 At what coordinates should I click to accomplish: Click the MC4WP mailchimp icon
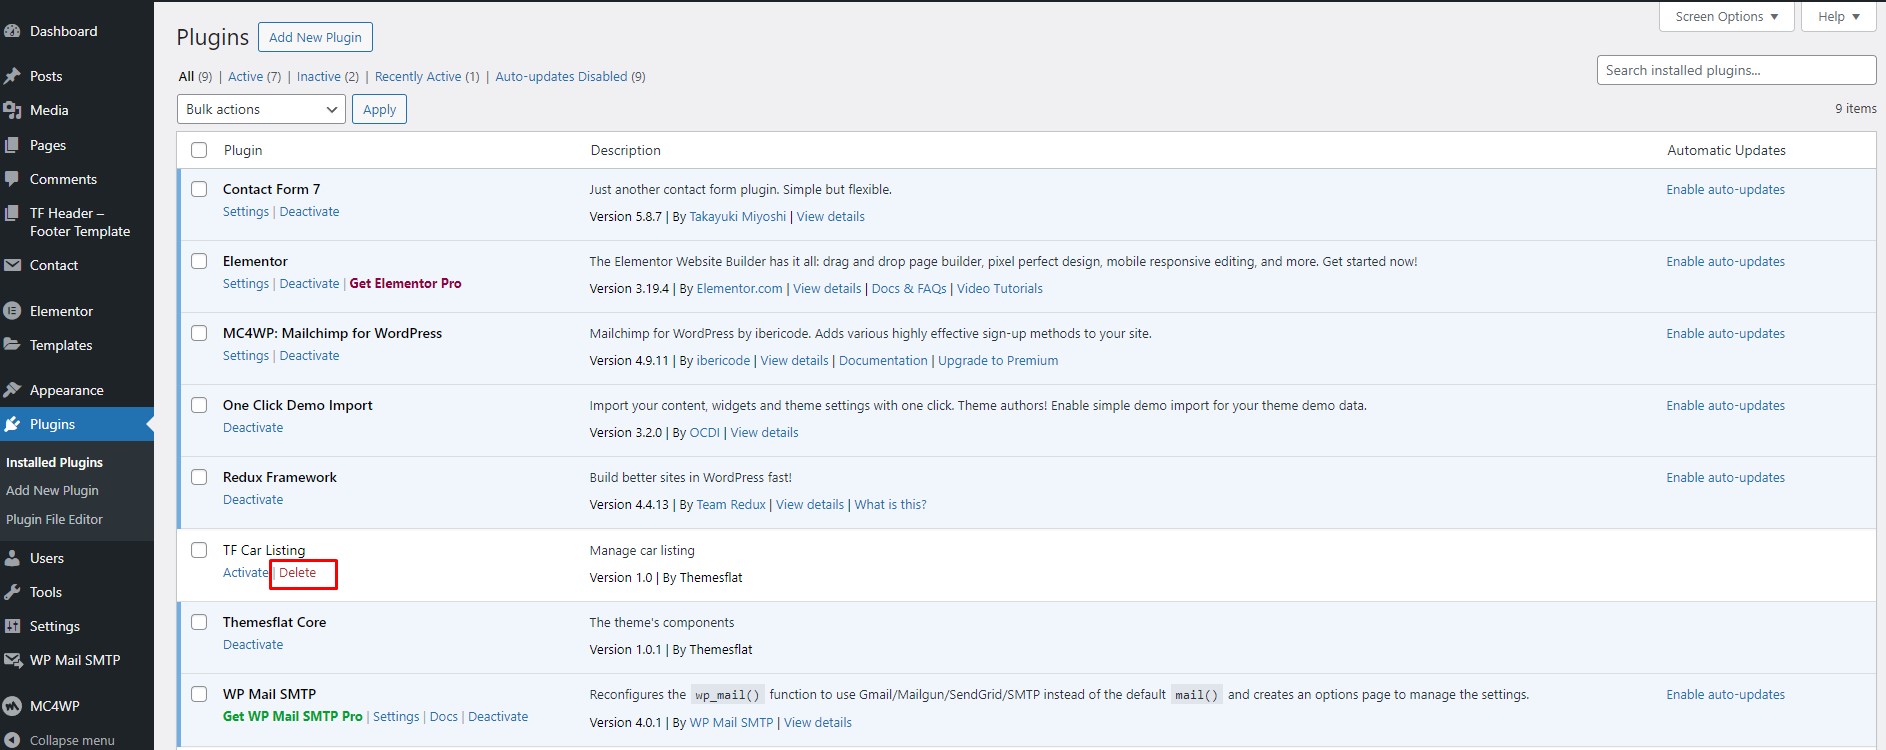click(12, 706)
